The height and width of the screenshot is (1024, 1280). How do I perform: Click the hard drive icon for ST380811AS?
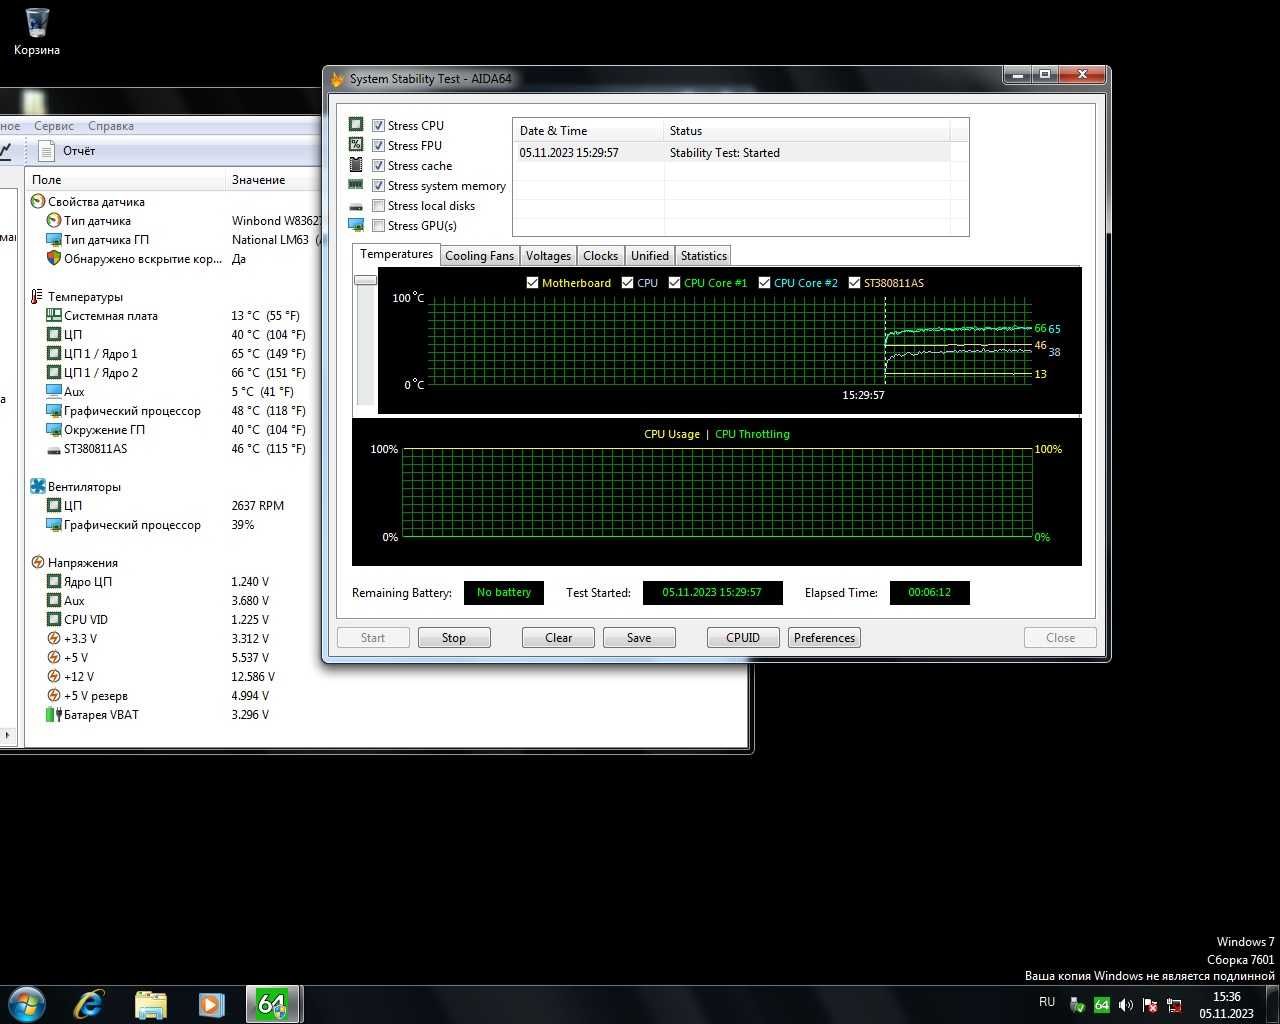(x=54, y=449)
